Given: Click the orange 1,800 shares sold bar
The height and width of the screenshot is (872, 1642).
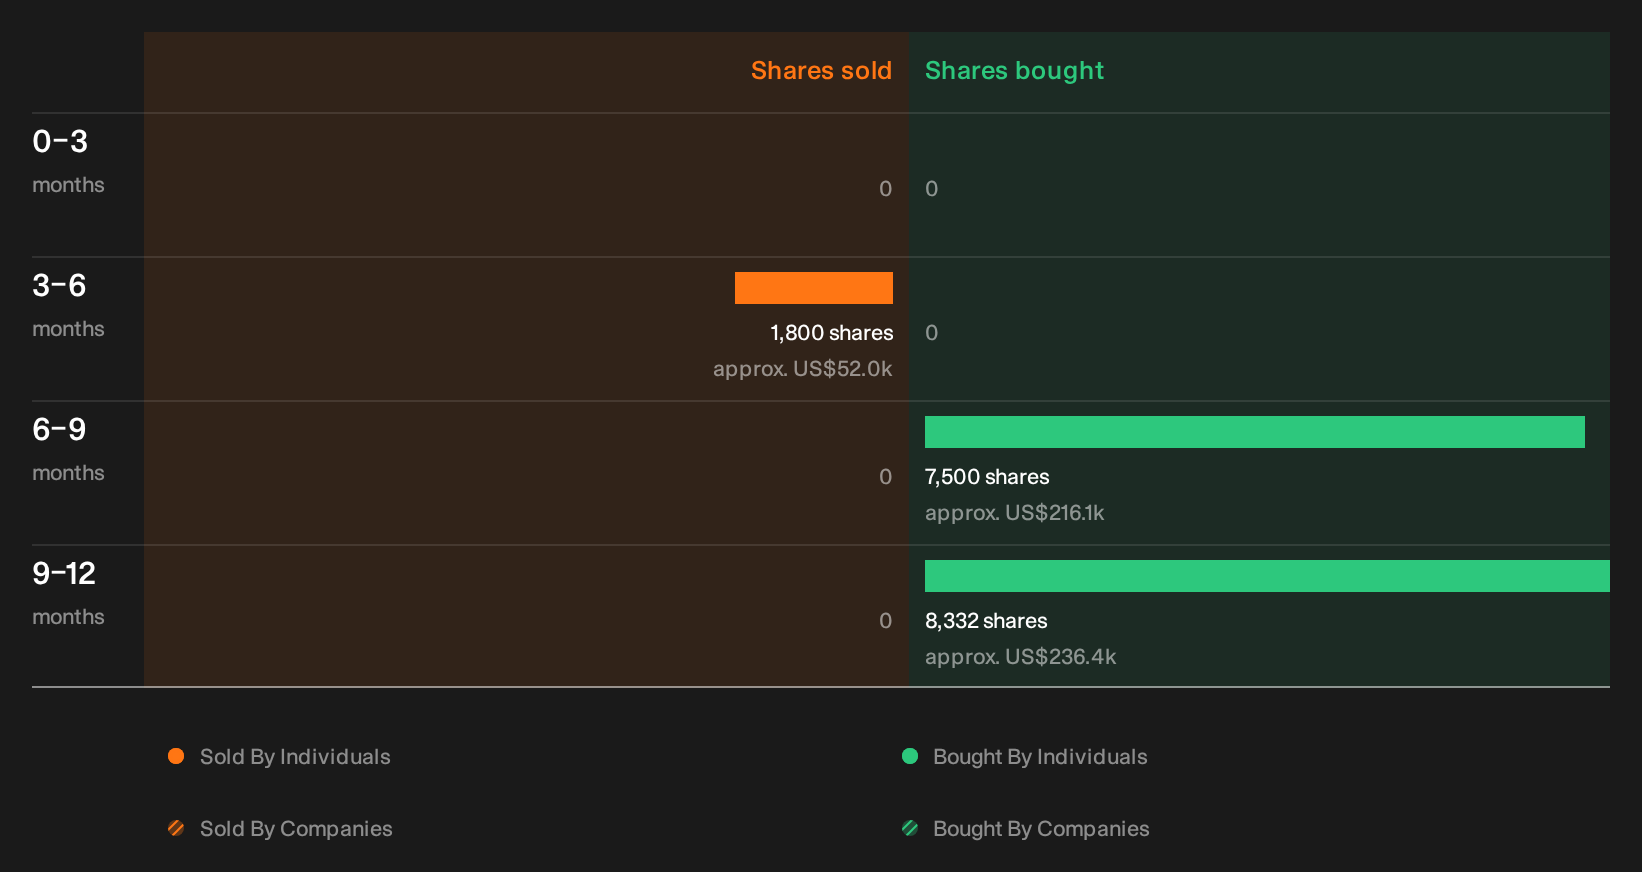Looking at the screenshot, I should (x=814, y=288).
